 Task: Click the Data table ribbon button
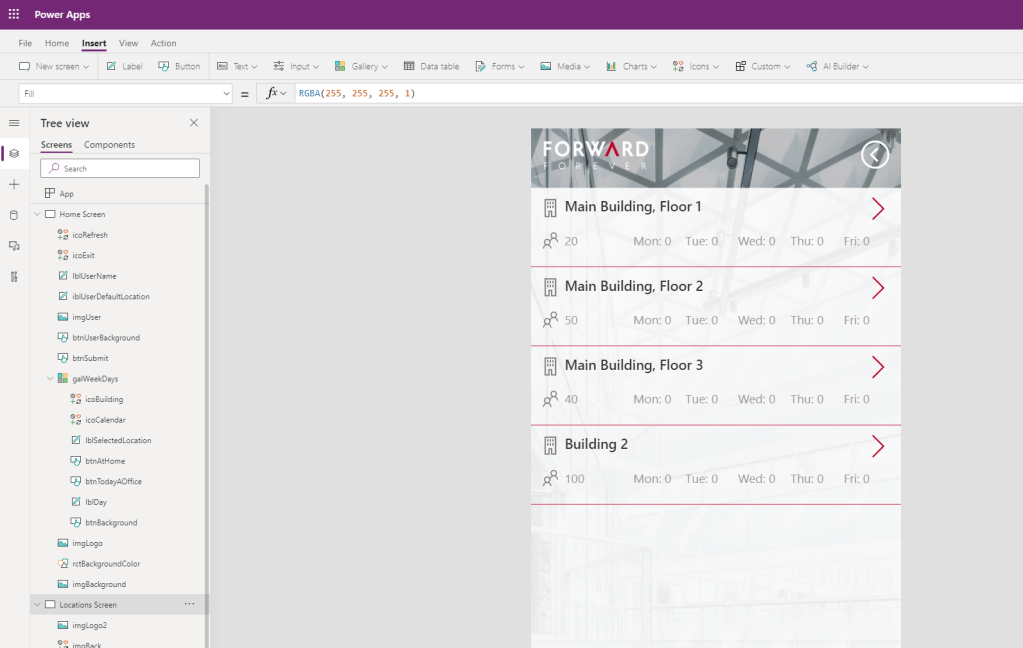point(431,67)
